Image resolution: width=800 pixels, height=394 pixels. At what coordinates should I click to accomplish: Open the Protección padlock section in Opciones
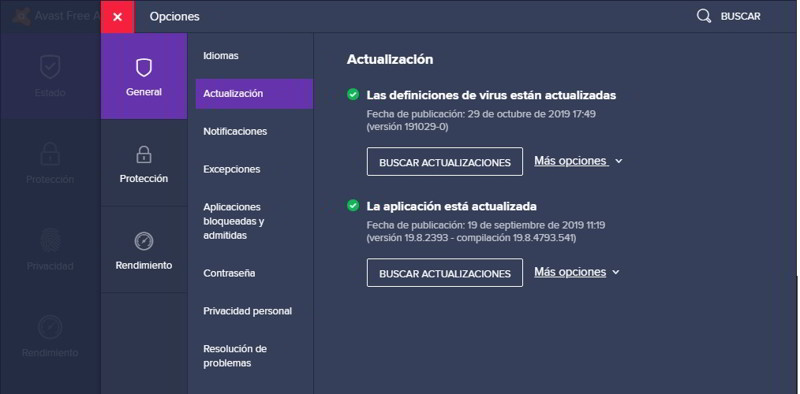[144, 163]
